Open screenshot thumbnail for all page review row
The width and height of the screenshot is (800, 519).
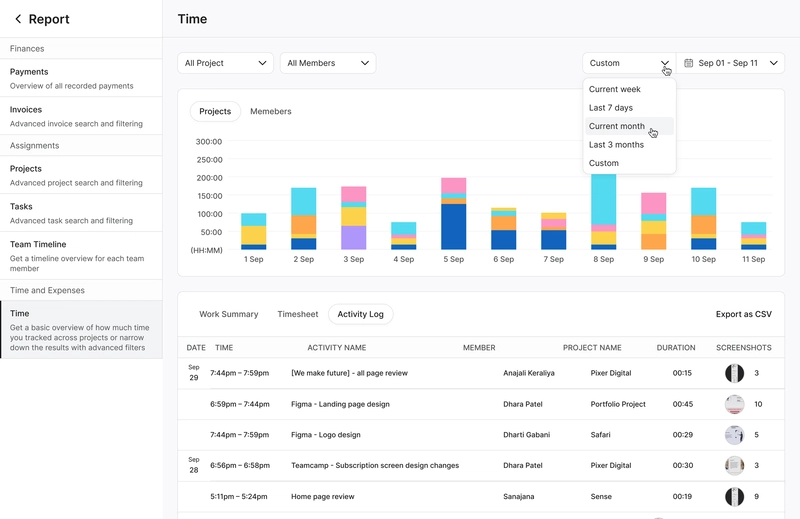[734, 373]
